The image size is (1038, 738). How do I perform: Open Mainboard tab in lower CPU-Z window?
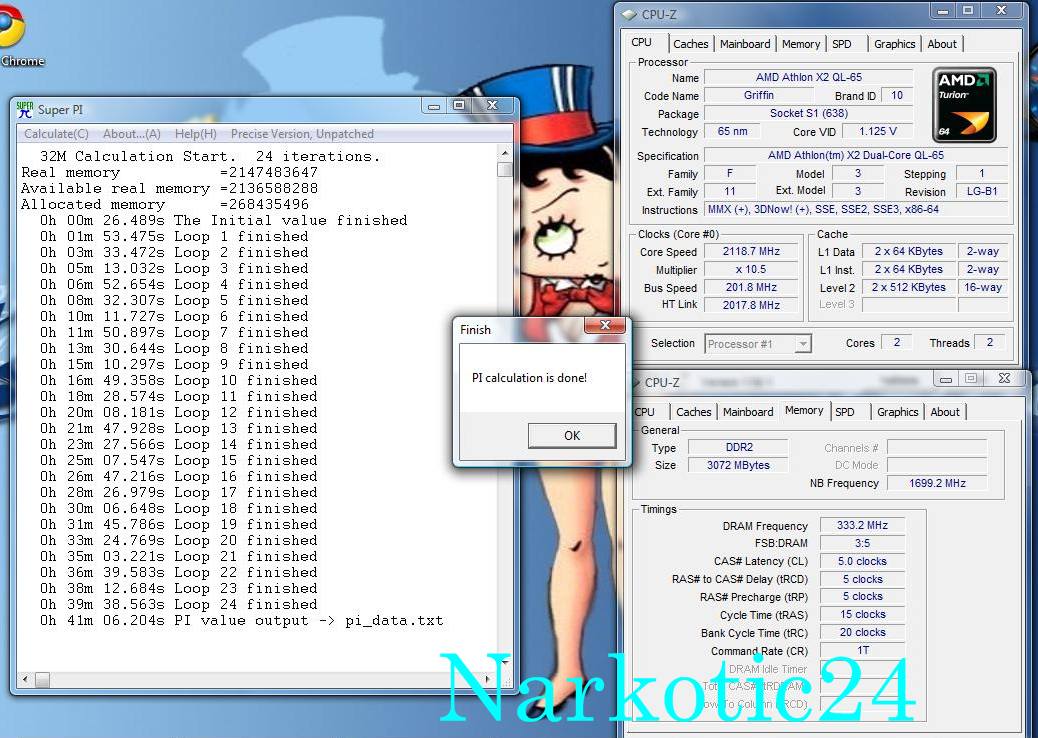[x=748, y=412]
